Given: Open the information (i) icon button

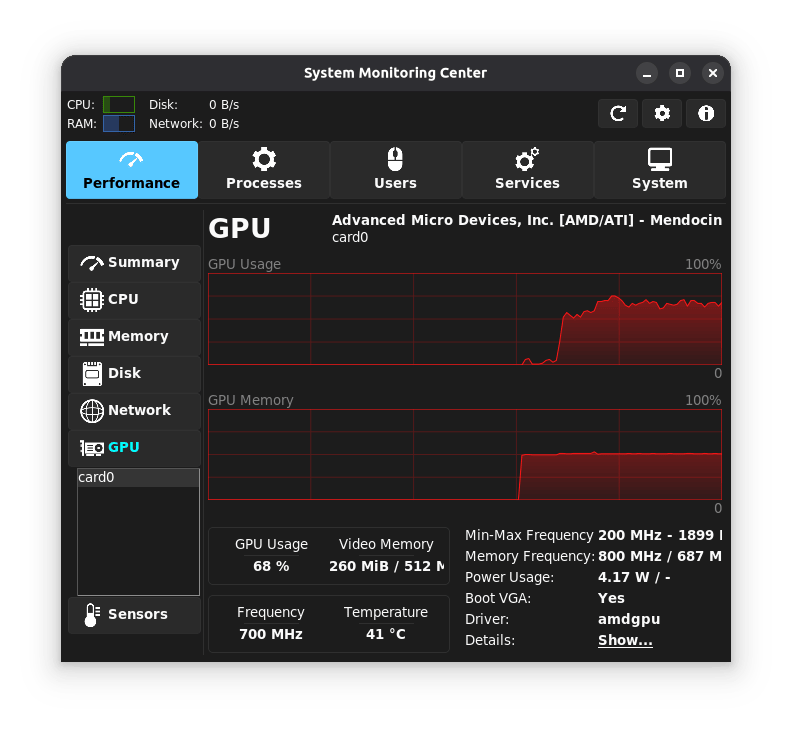Looking at the screenshot, I should pyautogui.click(x=706, y=114).
